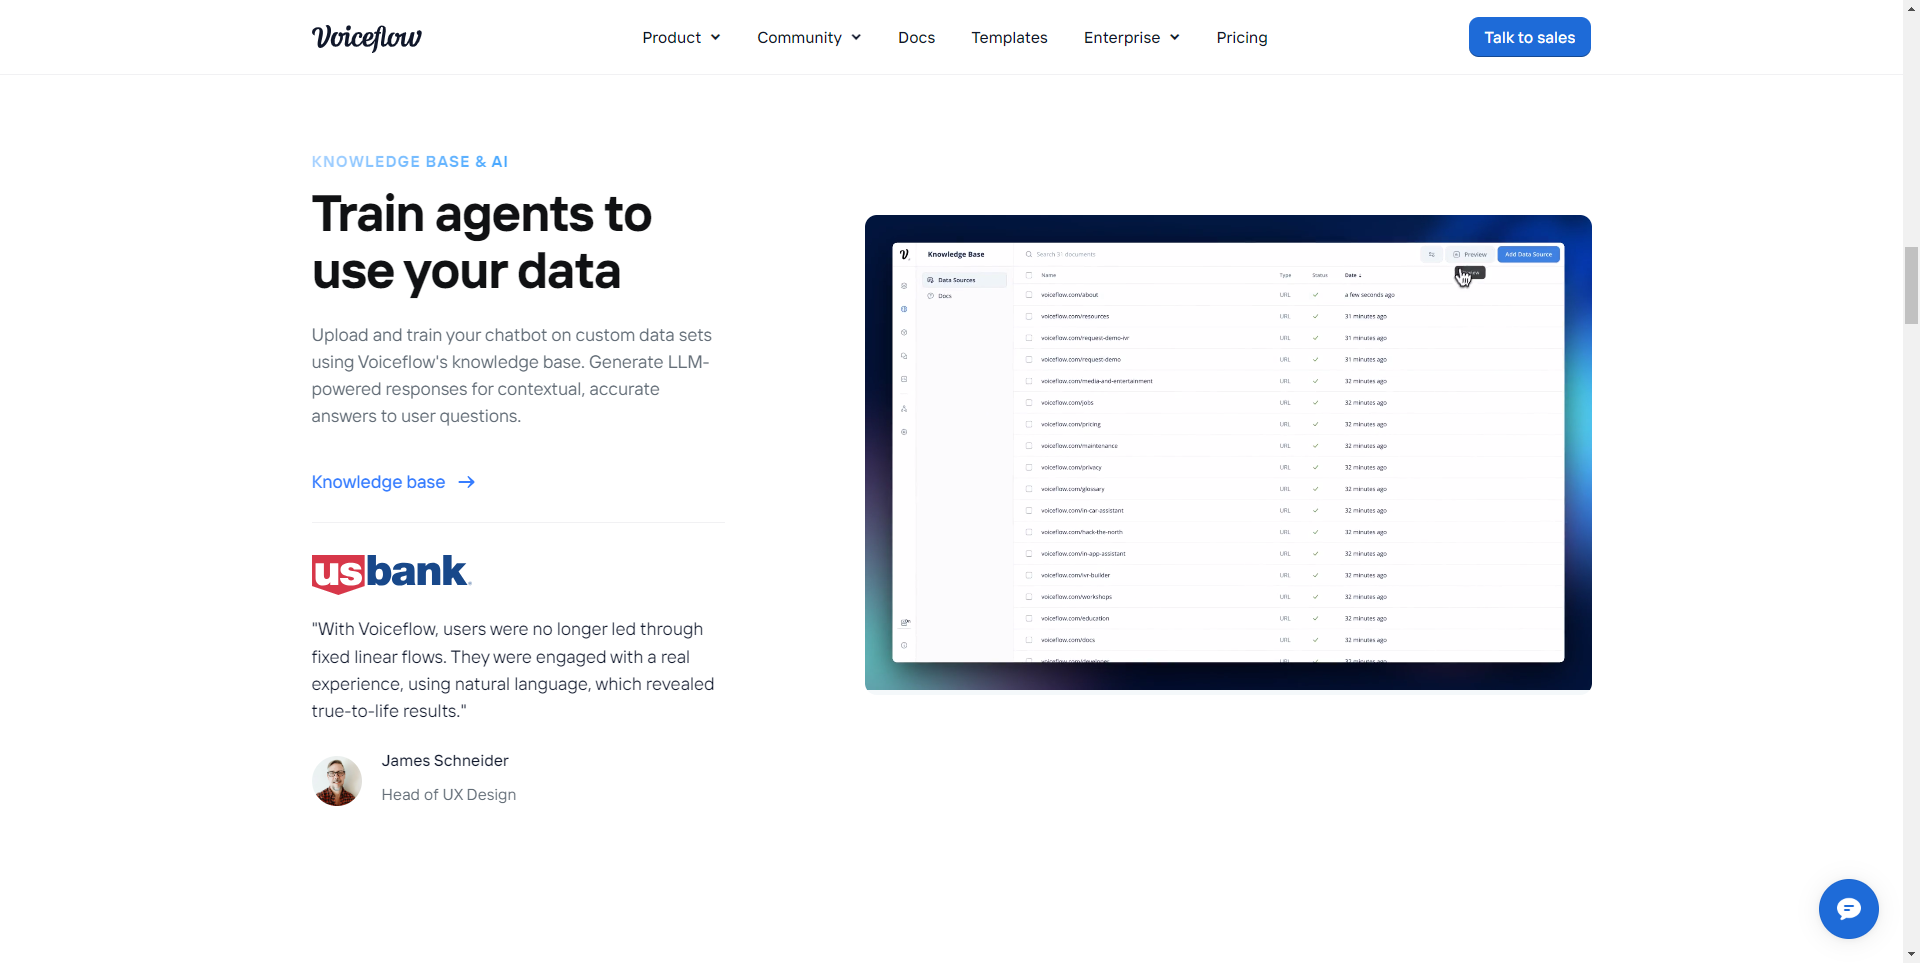Image resolution: width=1920 pixels, height=963 pixels.
Task: Click the voiceflow.com/in-car-assistant row name
Action: tap(1082, 511)
